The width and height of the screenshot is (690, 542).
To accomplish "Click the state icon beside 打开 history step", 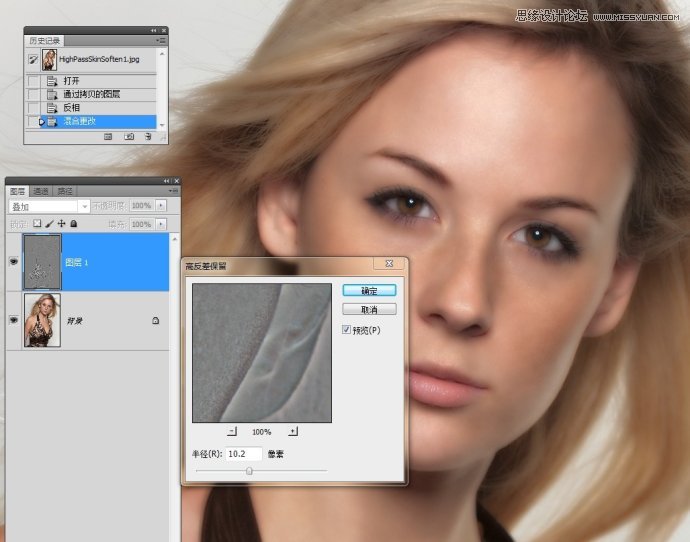I will pos(52,81).
